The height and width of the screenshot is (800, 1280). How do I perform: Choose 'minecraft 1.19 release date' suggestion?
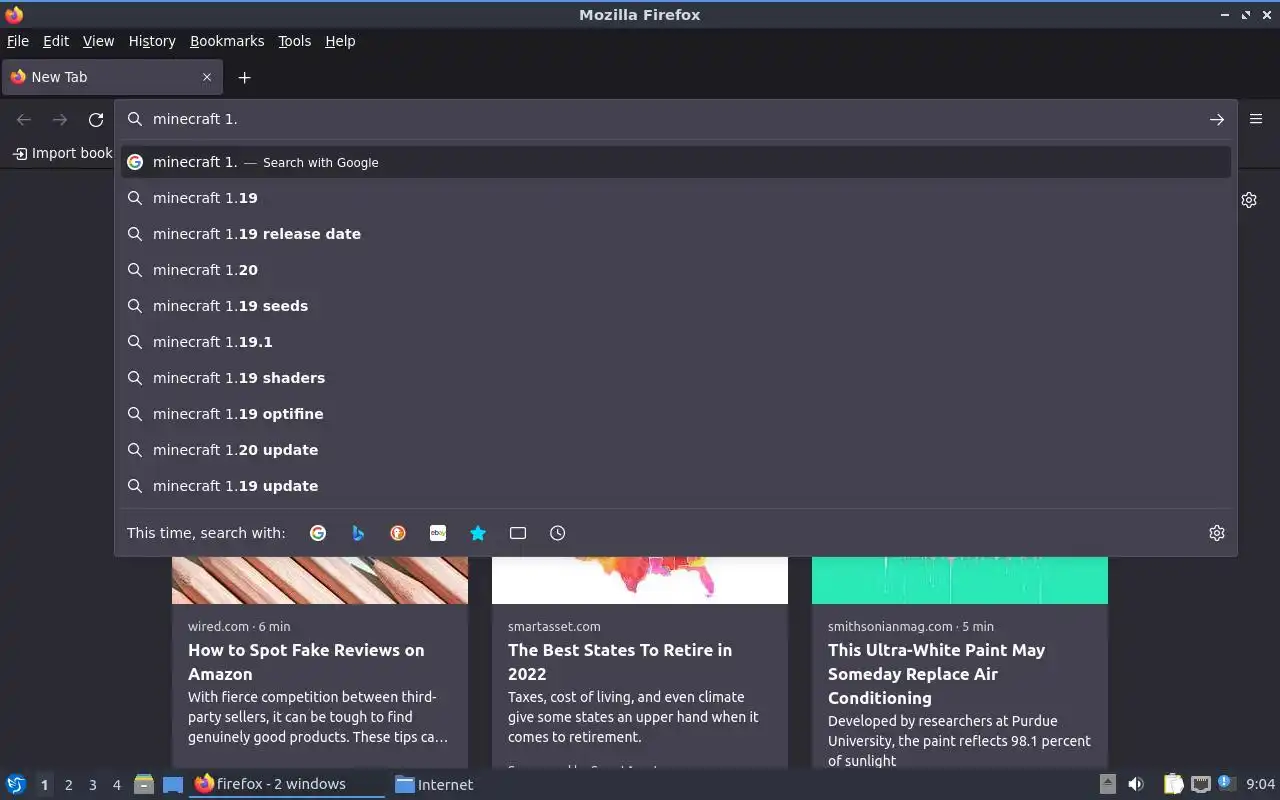(x=676, y=234)
